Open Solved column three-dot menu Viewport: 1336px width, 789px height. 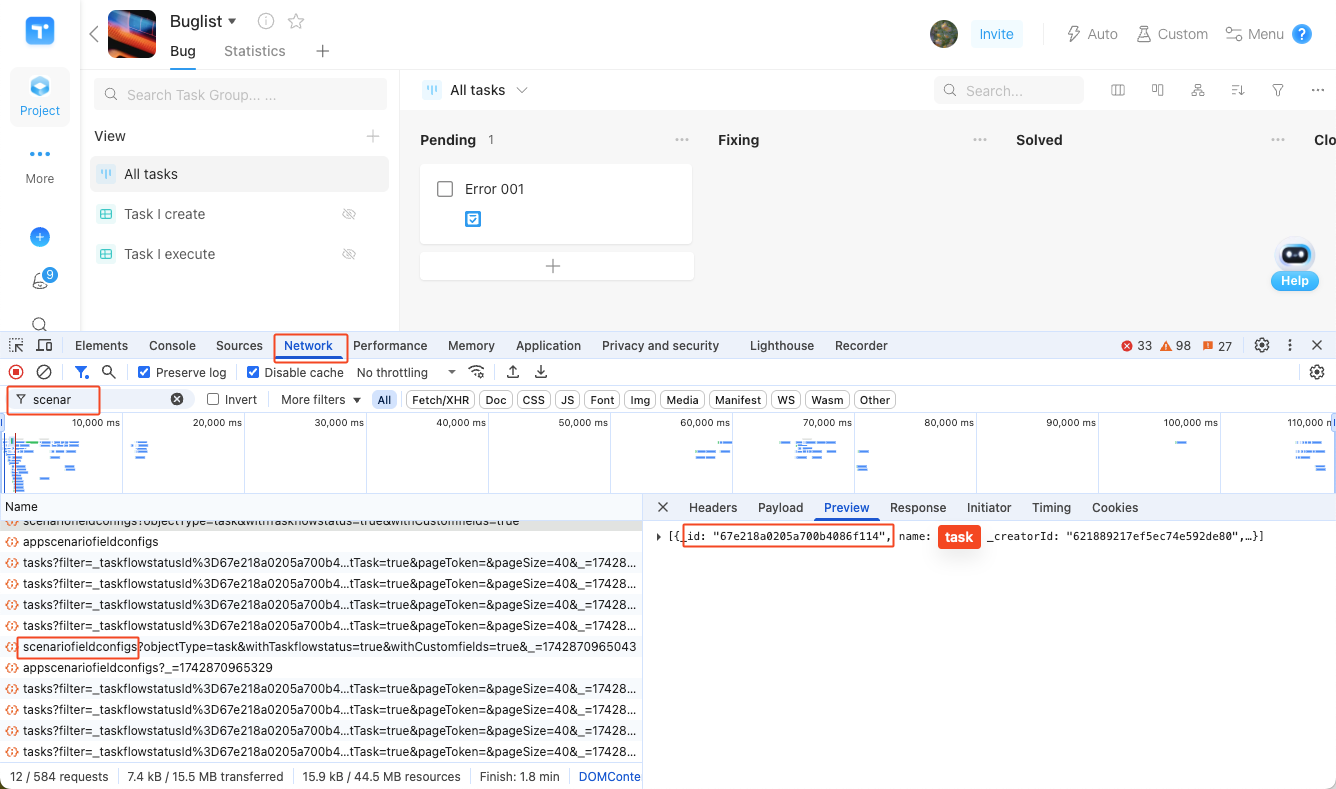[1278, 140]
